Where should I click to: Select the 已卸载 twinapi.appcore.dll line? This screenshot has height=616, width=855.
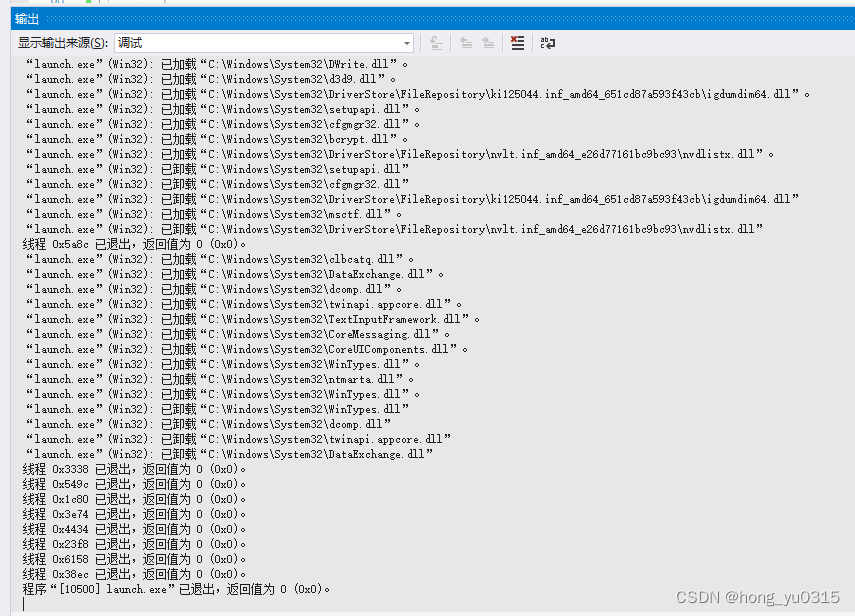point(238,439)
